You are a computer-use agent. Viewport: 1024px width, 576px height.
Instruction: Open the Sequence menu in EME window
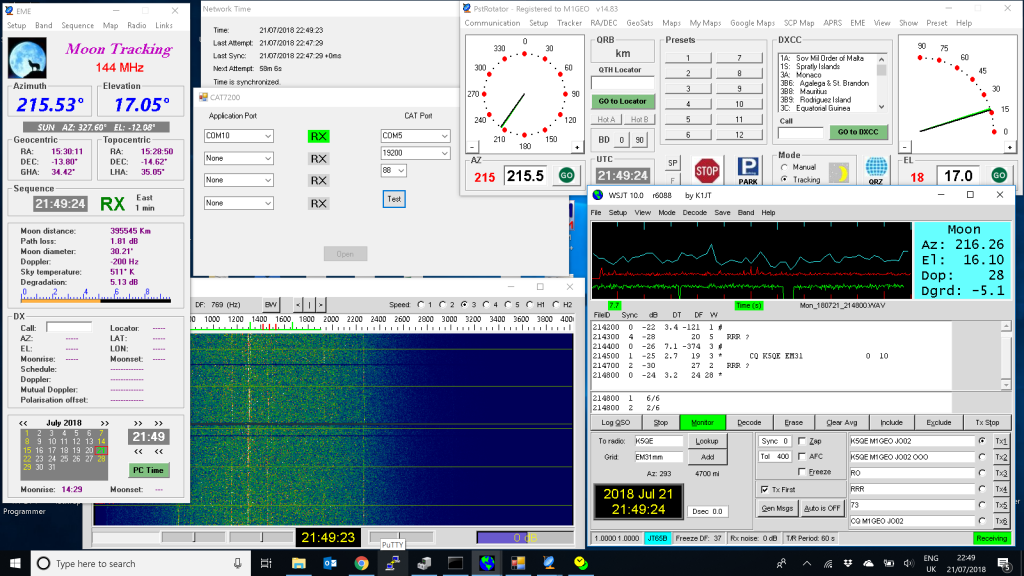point(78,25)
